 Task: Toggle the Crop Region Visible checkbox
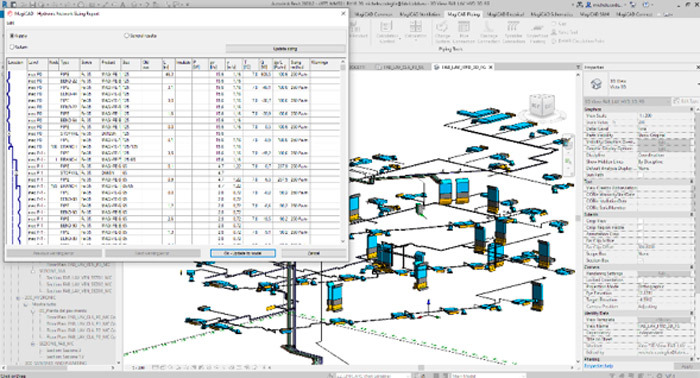640,228
